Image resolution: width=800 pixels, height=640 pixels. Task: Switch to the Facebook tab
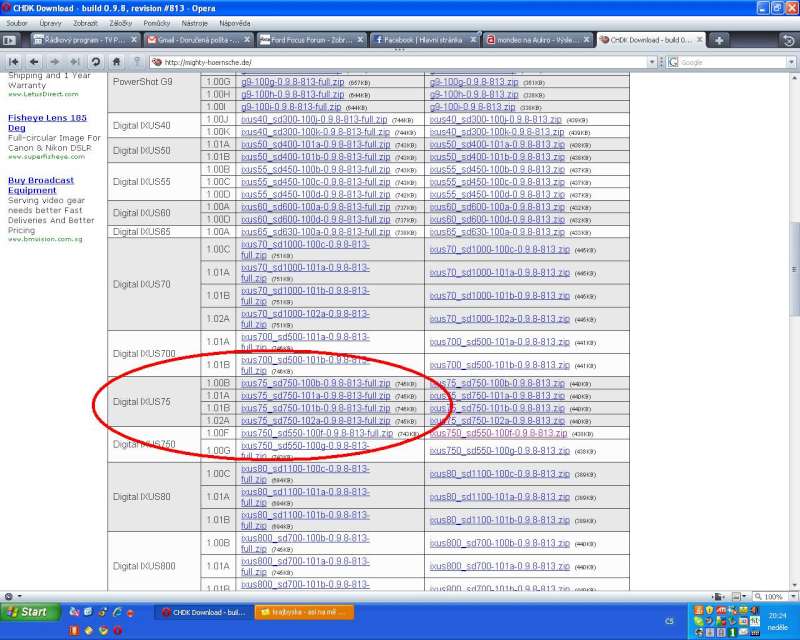point(424,40)
